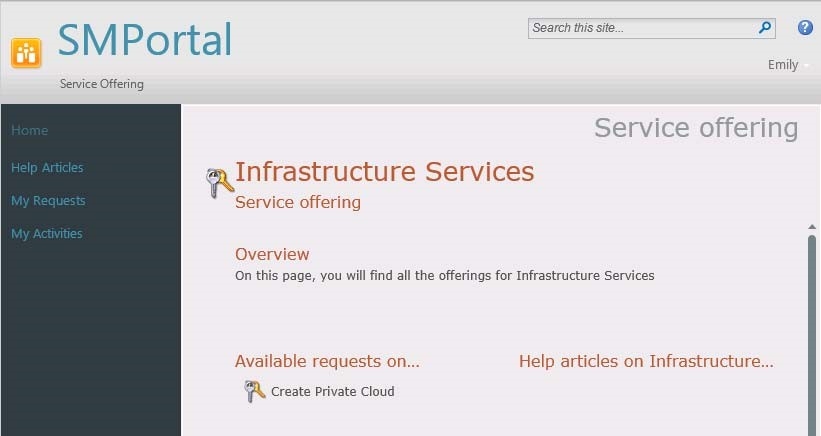The image size is (821, 436).
Task: Click the large gray Service offering page title
Action: click(x=696, y=128)
